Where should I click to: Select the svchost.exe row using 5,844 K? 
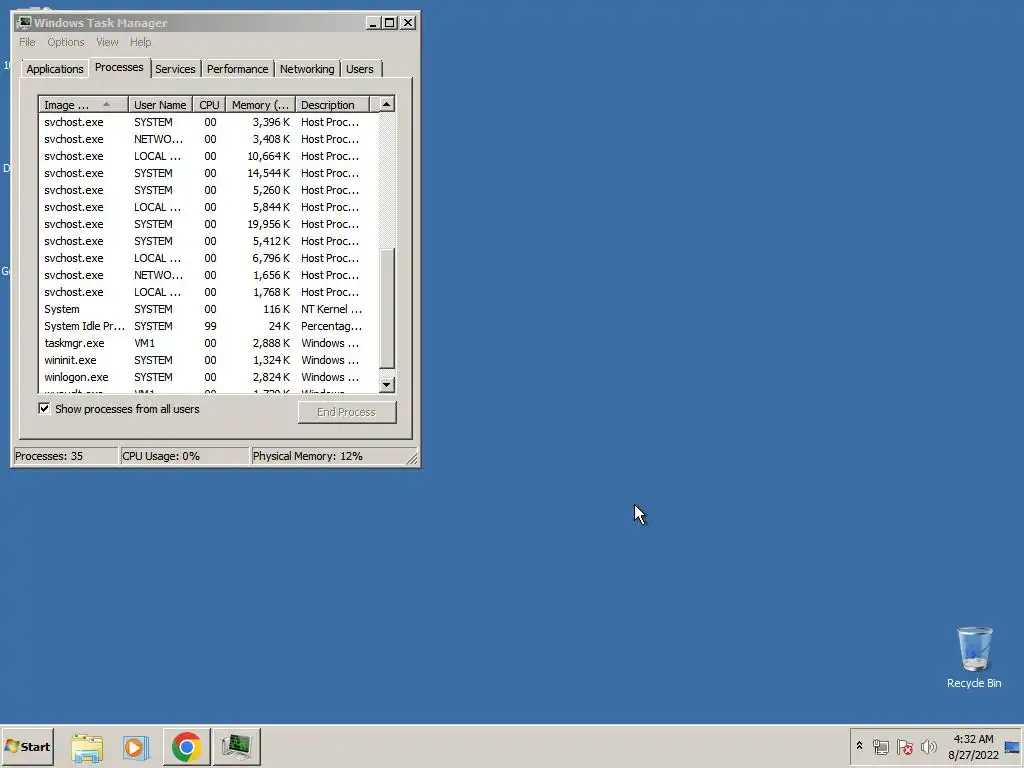209,207
